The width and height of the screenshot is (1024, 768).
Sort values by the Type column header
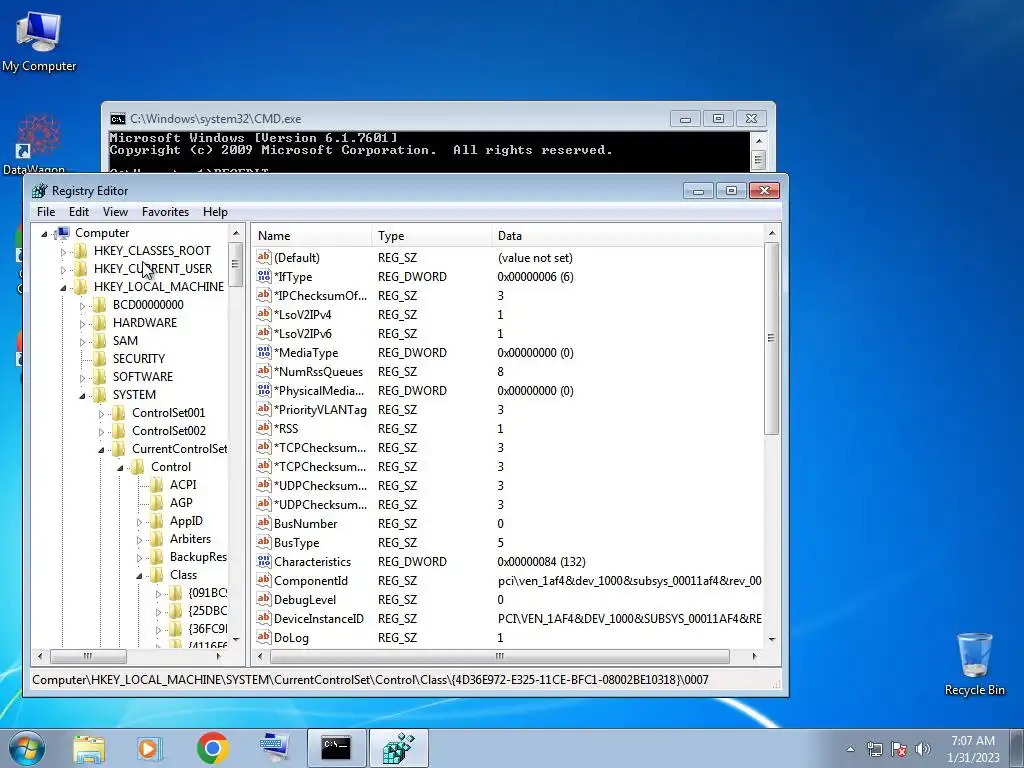(x=432, y=236)
